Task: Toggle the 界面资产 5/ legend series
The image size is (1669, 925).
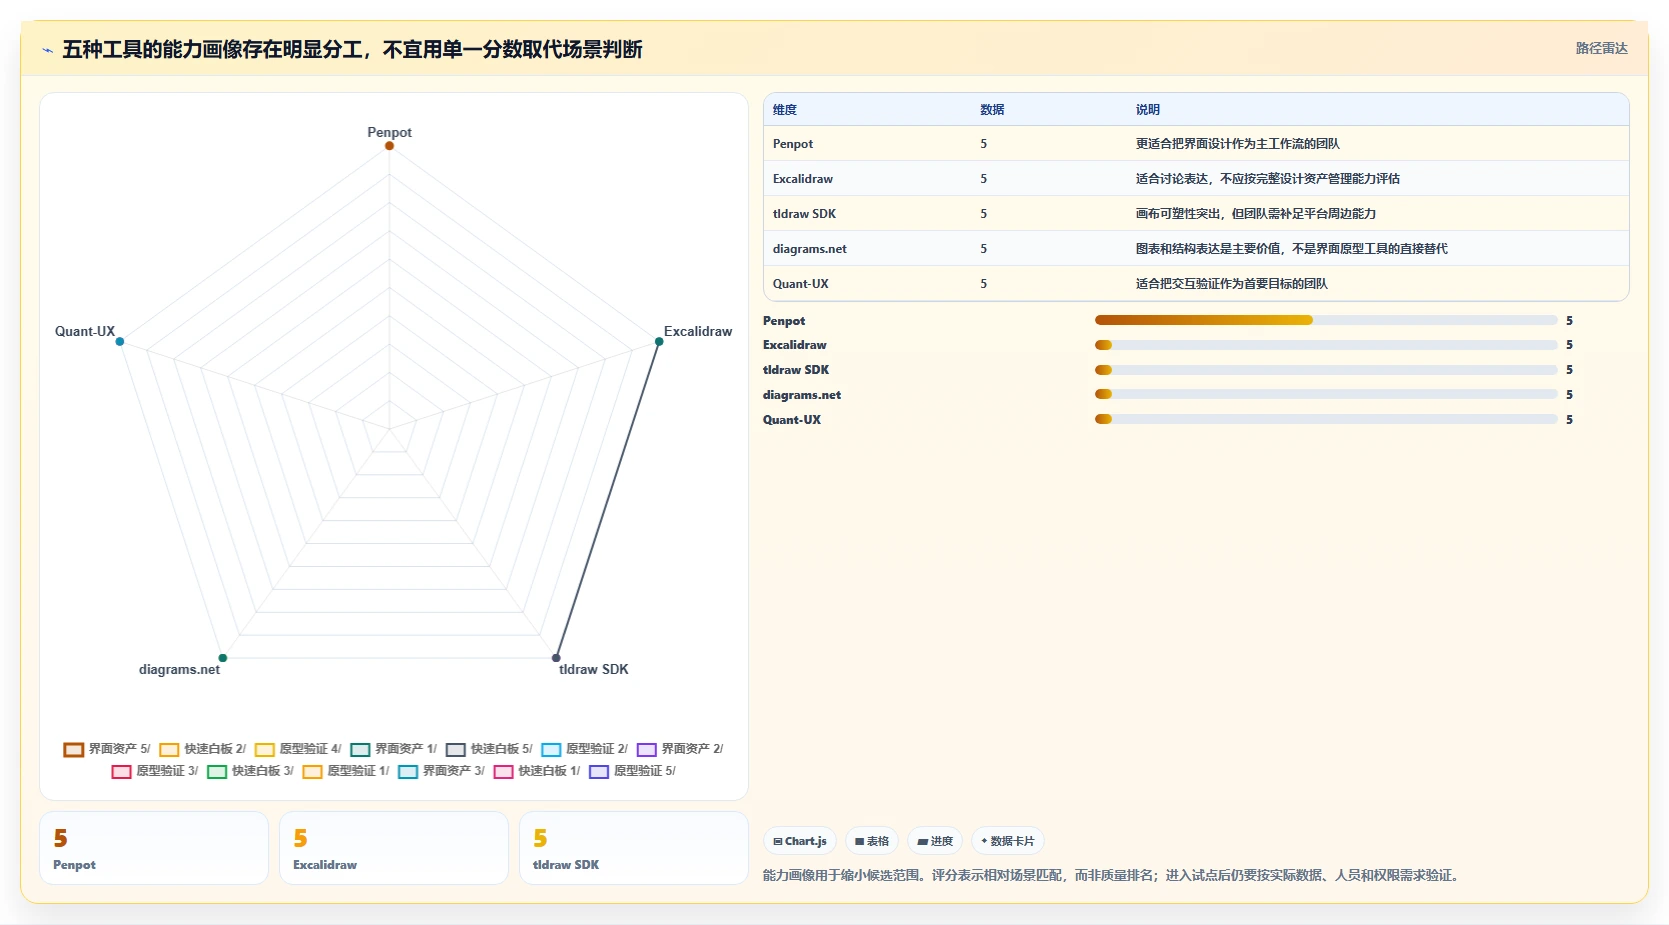Action: (106, 749)
